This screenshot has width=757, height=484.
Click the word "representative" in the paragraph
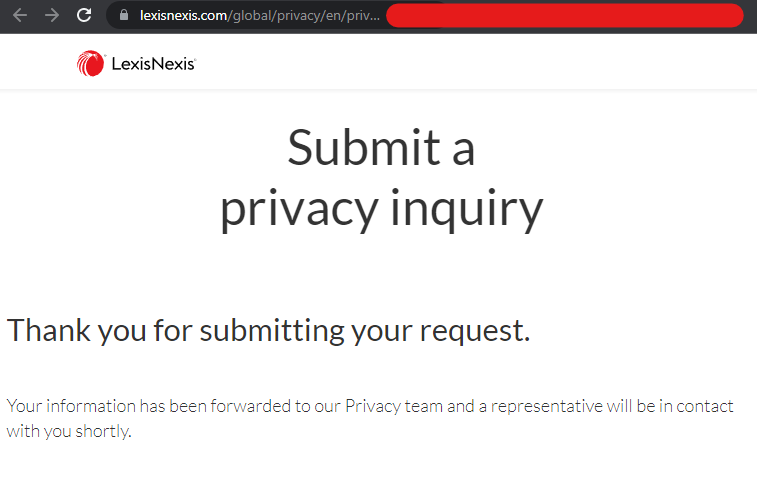coord(547,406)
